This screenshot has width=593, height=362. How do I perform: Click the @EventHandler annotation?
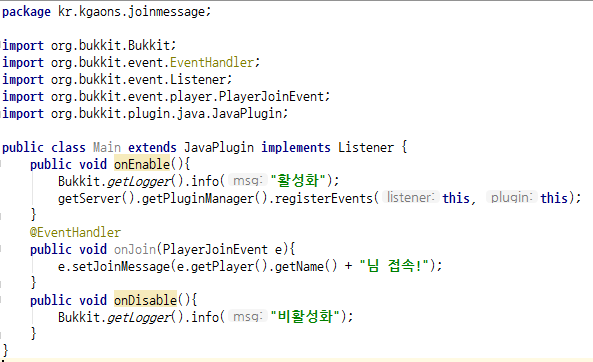pos(75,232)
